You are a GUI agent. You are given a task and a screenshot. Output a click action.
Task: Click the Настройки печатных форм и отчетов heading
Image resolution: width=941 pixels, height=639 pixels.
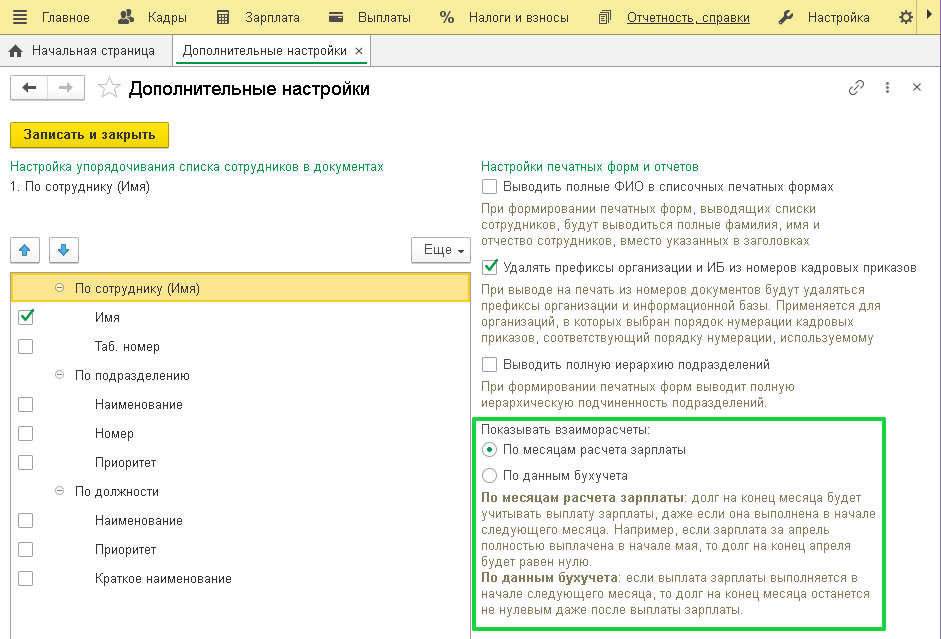pos(590,167)
